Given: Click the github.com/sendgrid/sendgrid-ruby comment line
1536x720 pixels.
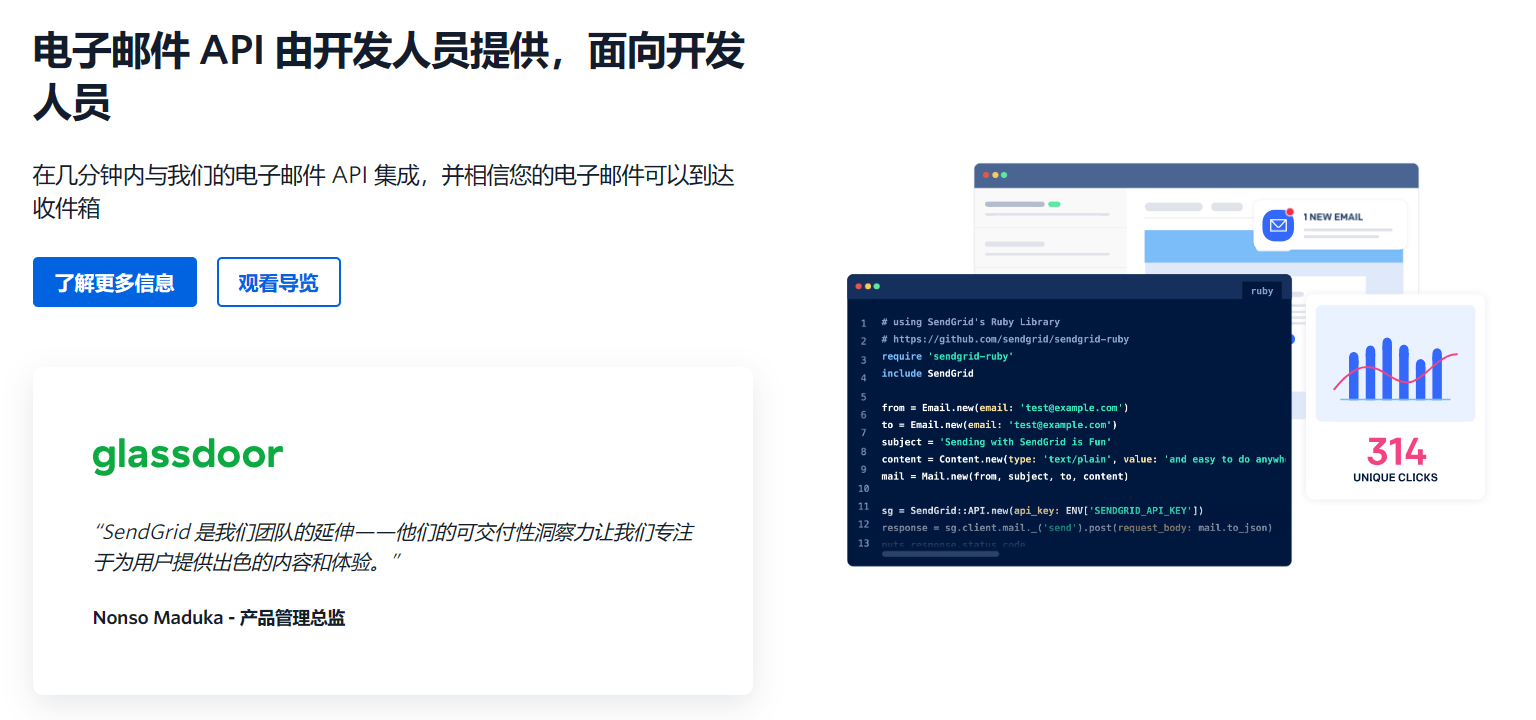Looking at the screenshot, I should [1005, 339].
